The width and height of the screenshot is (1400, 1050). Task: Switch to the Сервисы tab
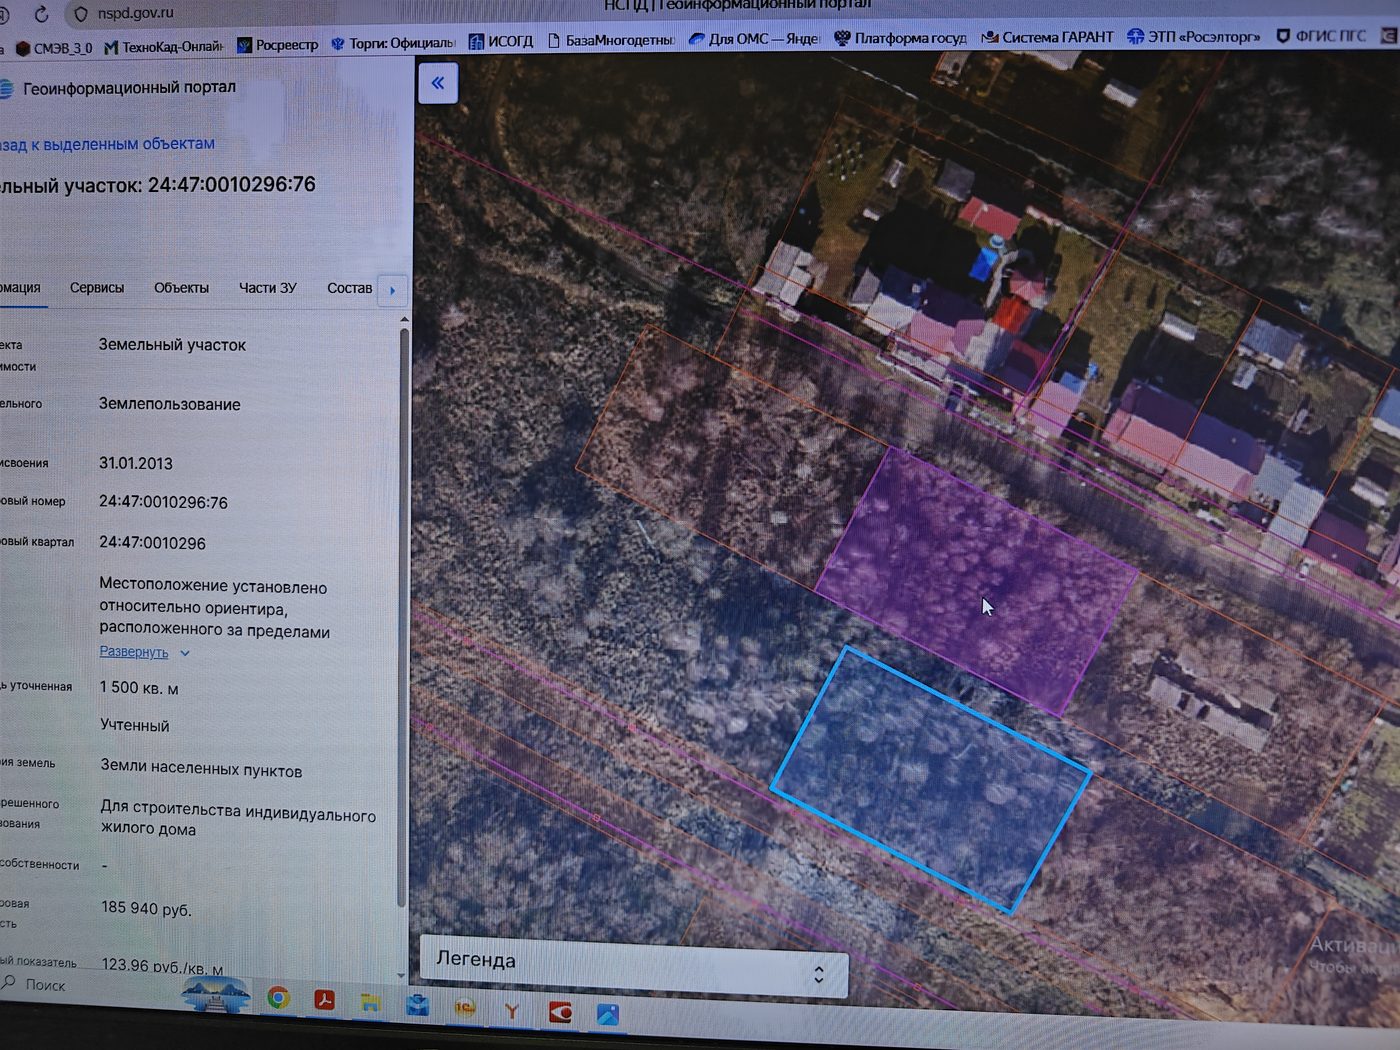[97, 287]
